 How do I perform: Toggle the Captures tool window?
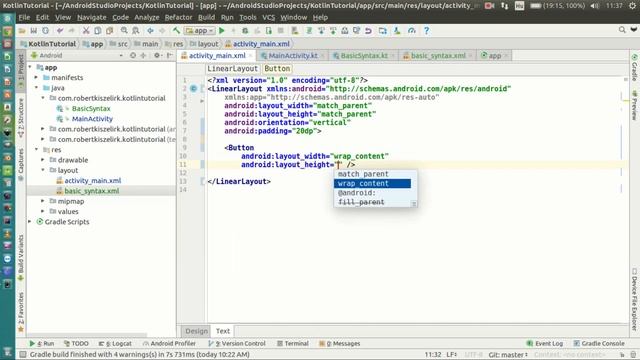point(21,164)
